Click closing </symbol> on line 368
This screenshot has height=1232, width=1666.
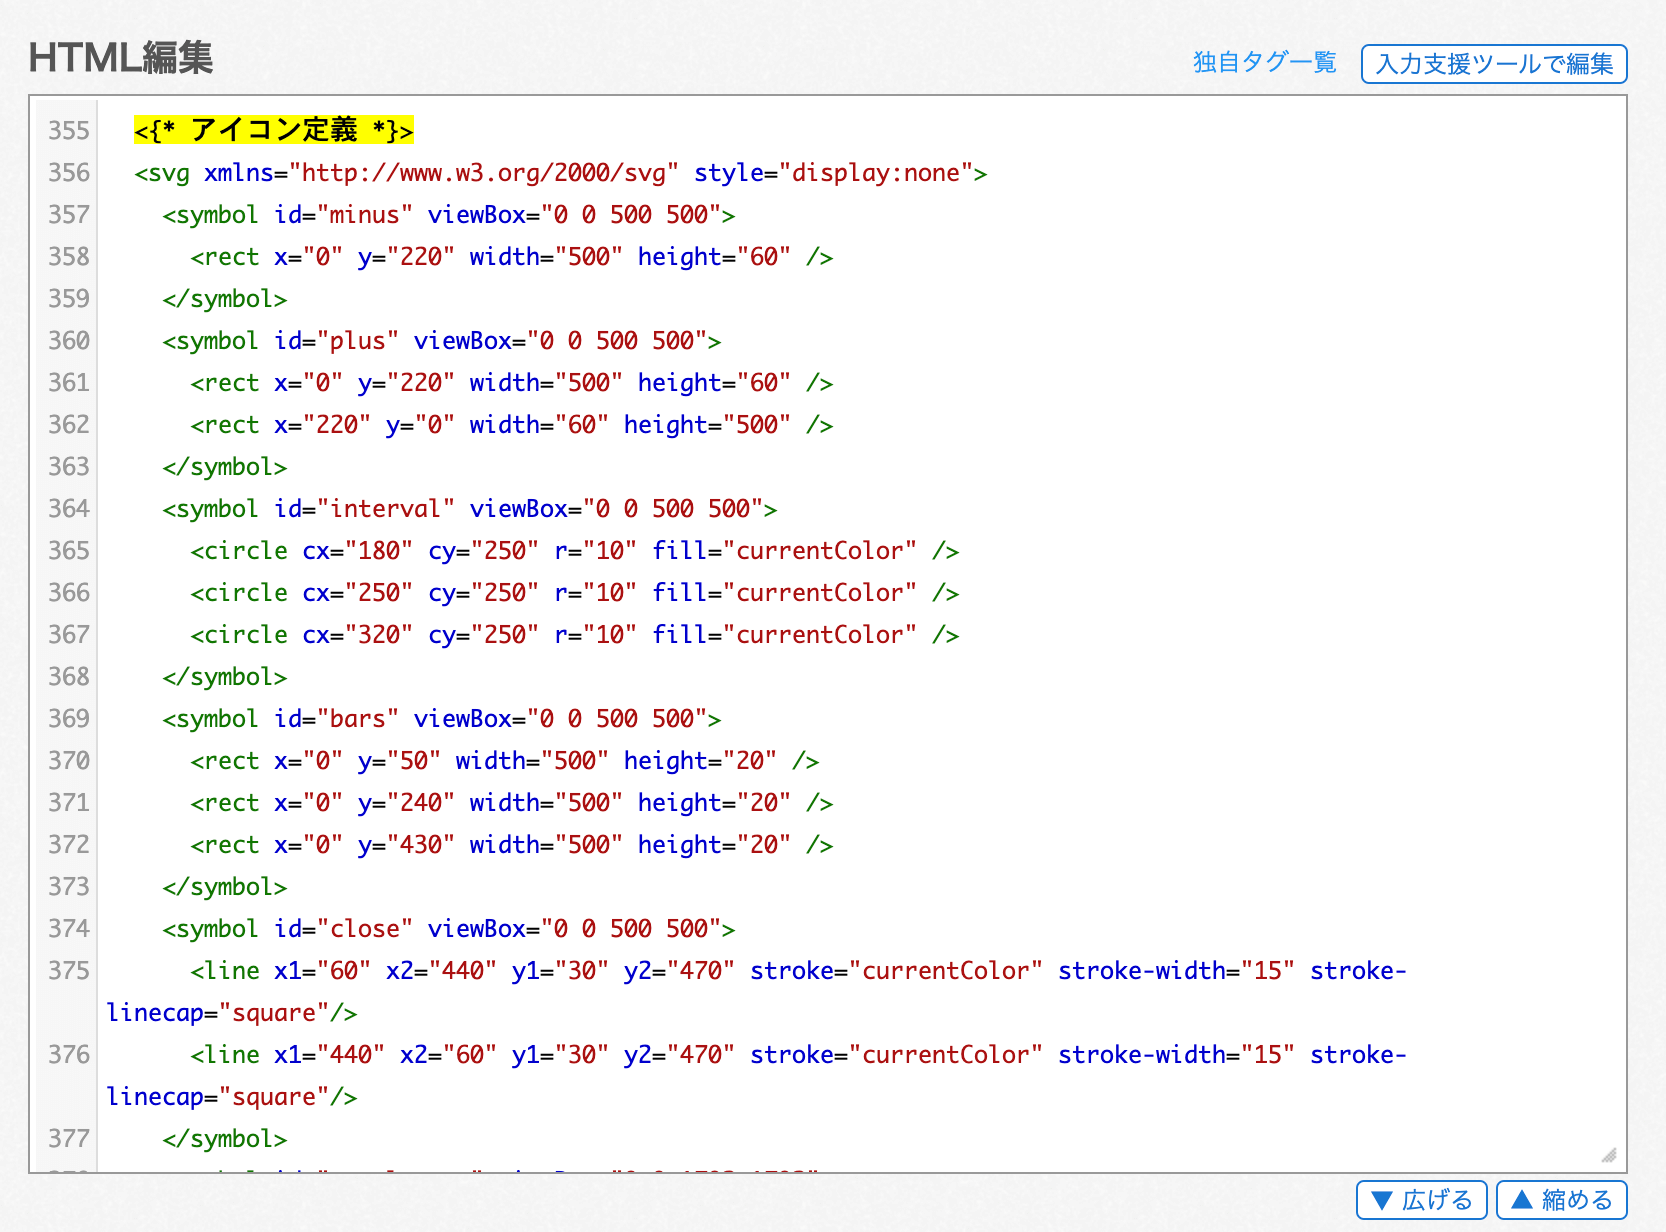click(225, 677)
